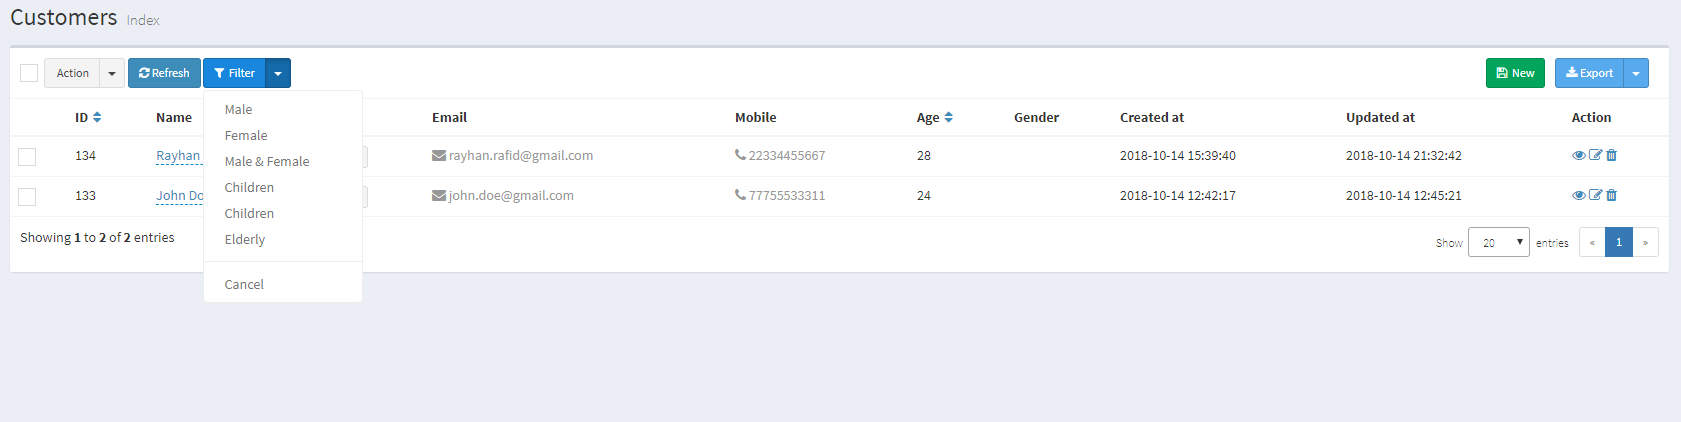Image resolution: width=1681 pixels, height=422 pixels.
Task: Delete customer 134 with trash icon
Action: [1611, 155]
